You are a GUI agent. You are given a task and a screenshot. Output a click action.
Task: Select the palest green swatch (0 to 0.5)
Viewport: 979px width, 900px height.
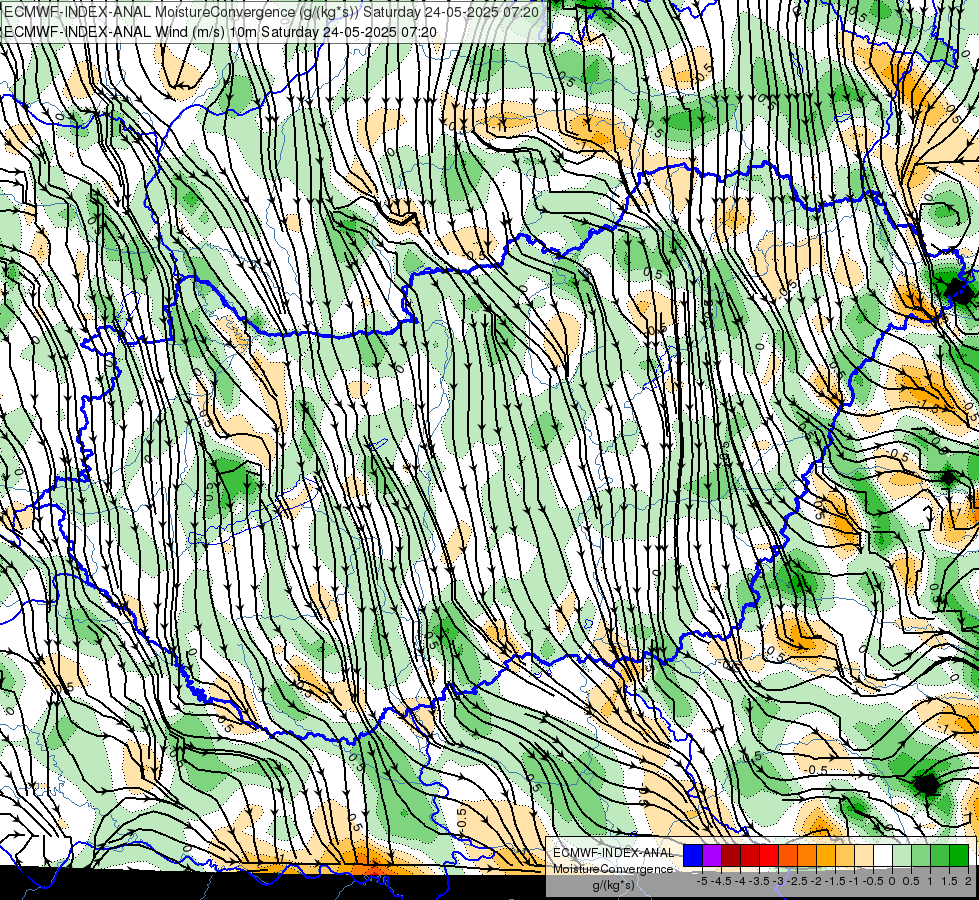click(x=902, y=855)
